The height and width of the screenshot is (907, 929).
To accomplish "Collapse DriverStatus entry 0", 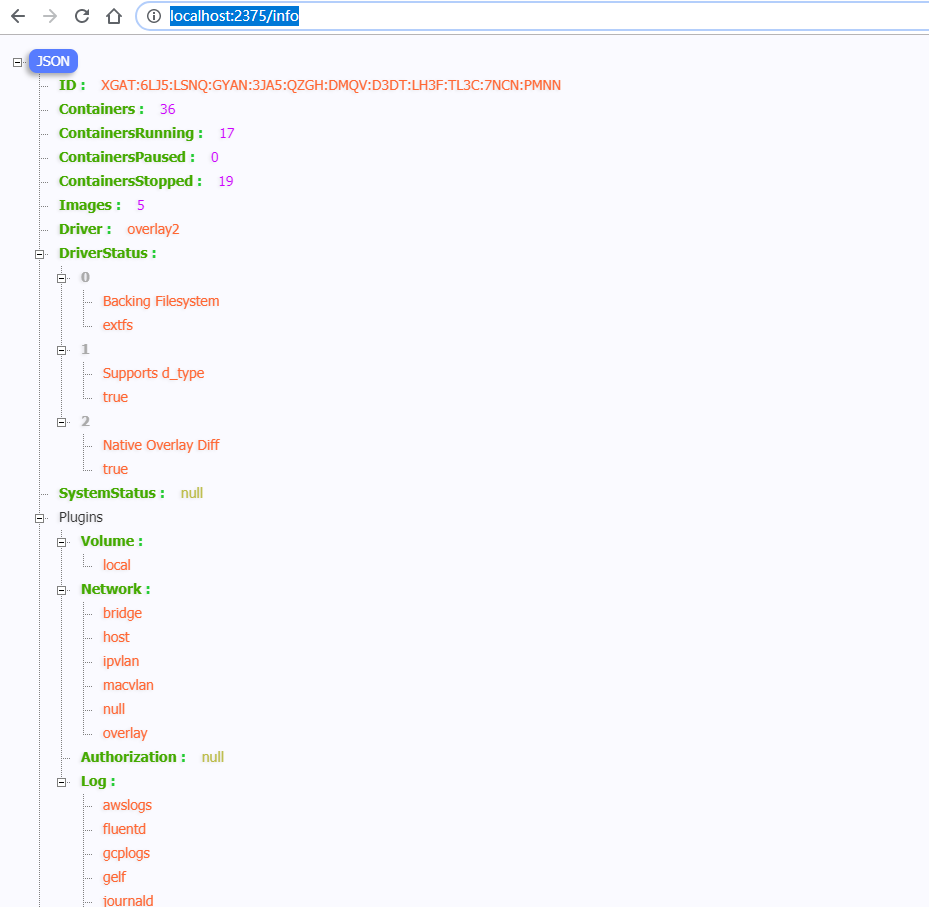I will pyautogui.click(x=62, y=277).
